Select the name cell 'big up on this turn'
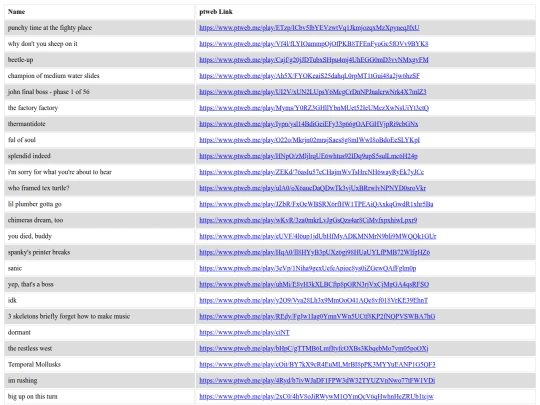The image size is (540, 405). point(100,396)
